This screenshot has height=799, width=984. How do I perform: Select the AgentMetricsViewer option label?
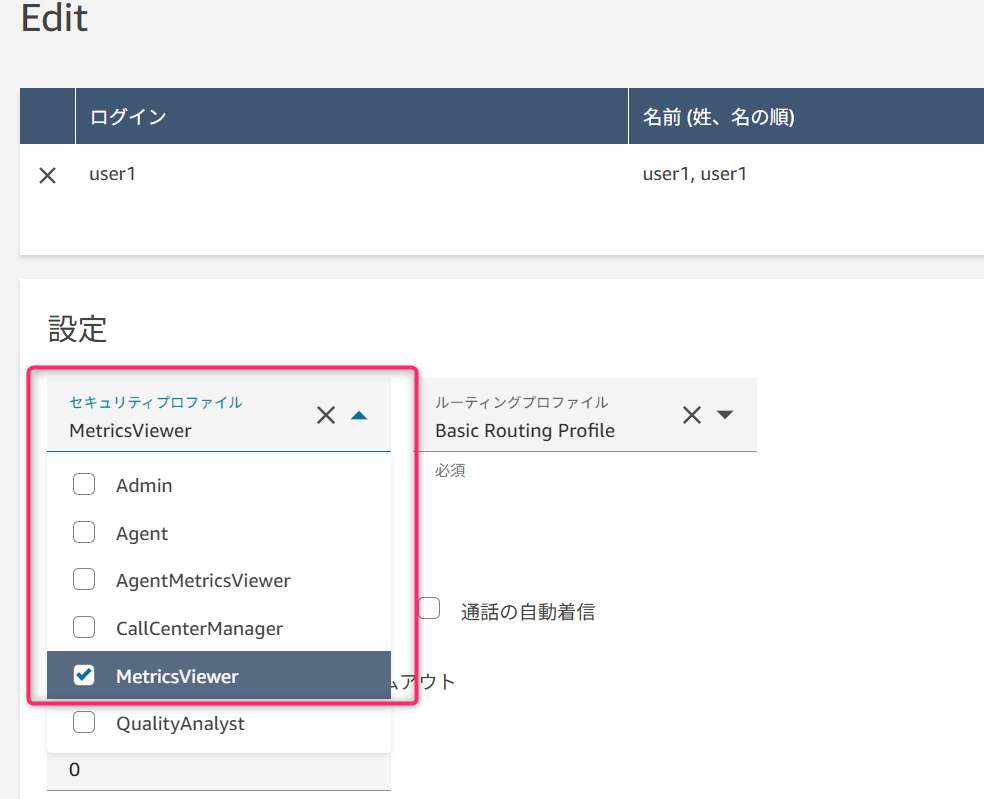click(x=203, y=581)
